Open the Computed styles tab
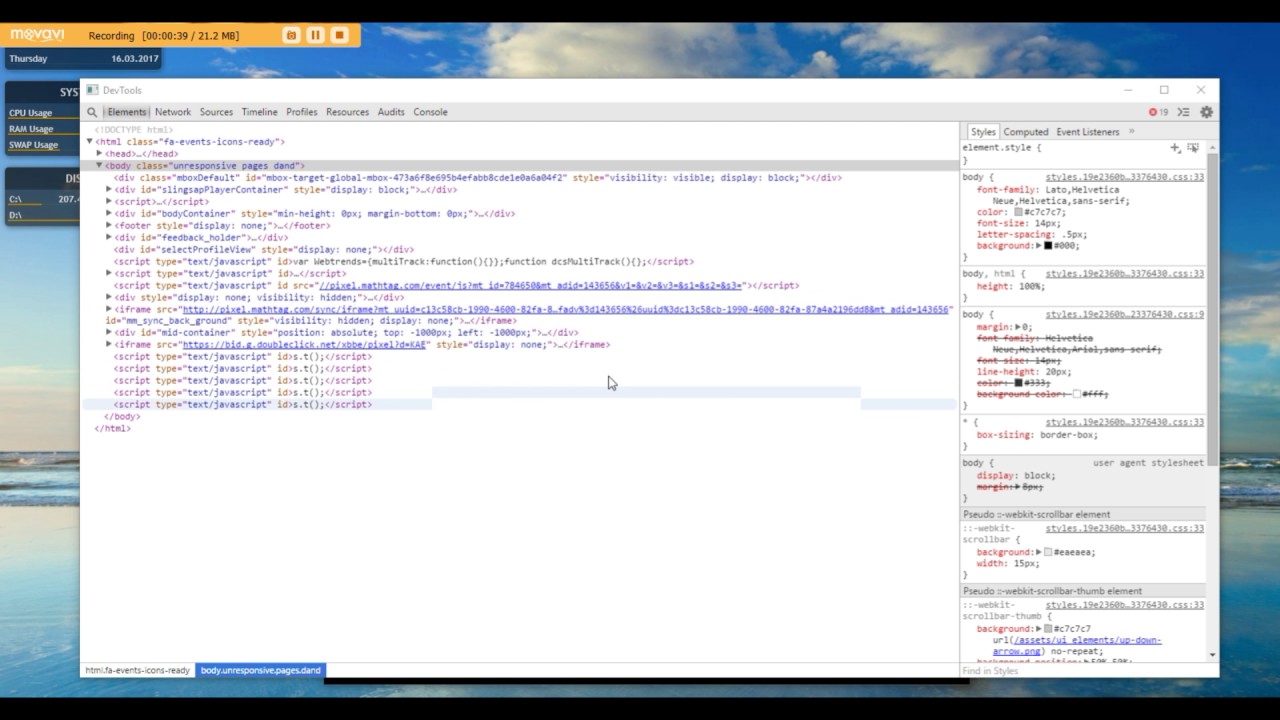Screen dimensions: 1280x720 (1026, 132)
